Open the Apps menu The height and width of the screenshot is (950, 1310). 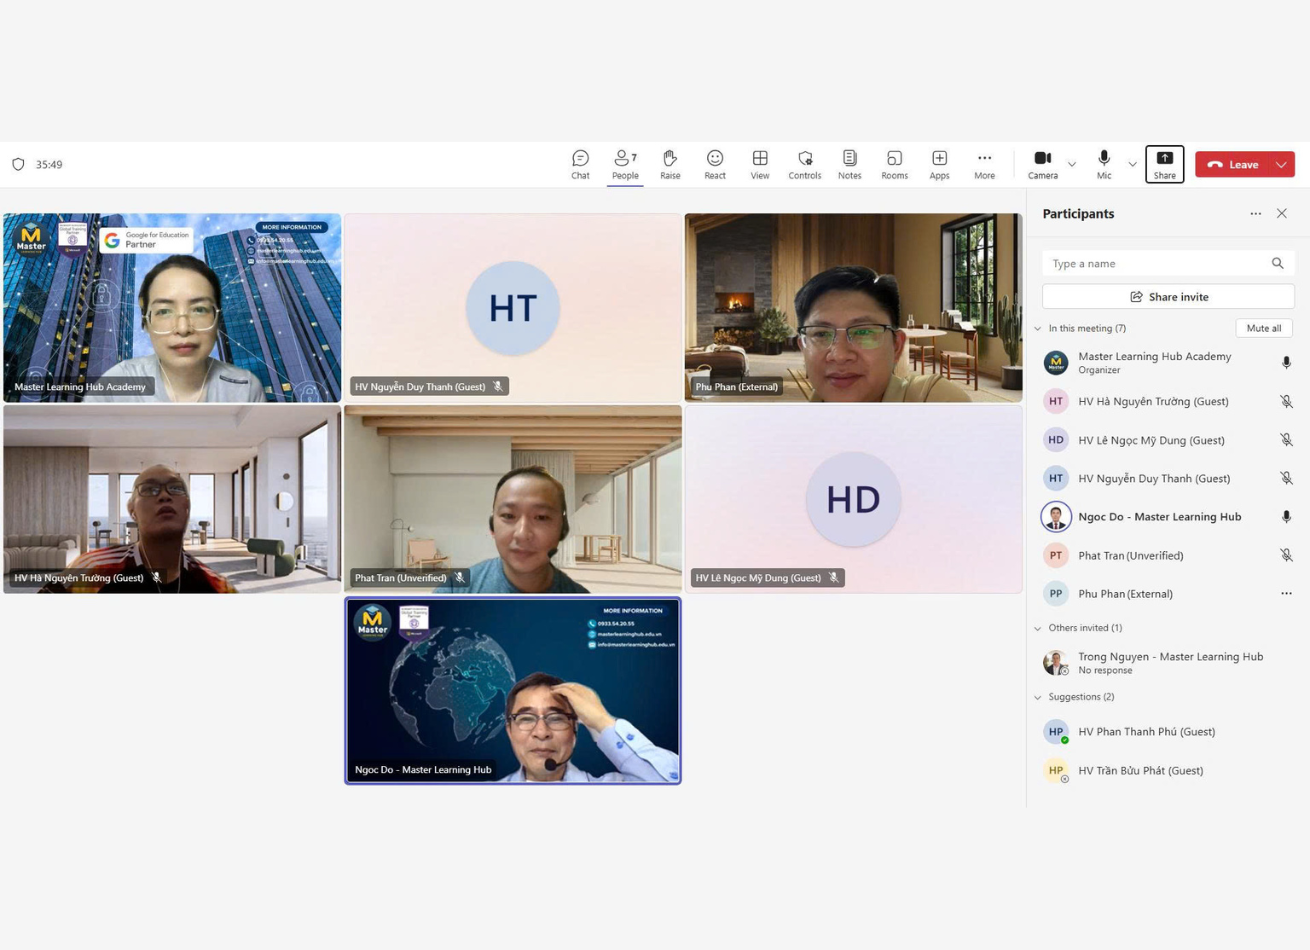pyautogui.click(x=939, y=164)
